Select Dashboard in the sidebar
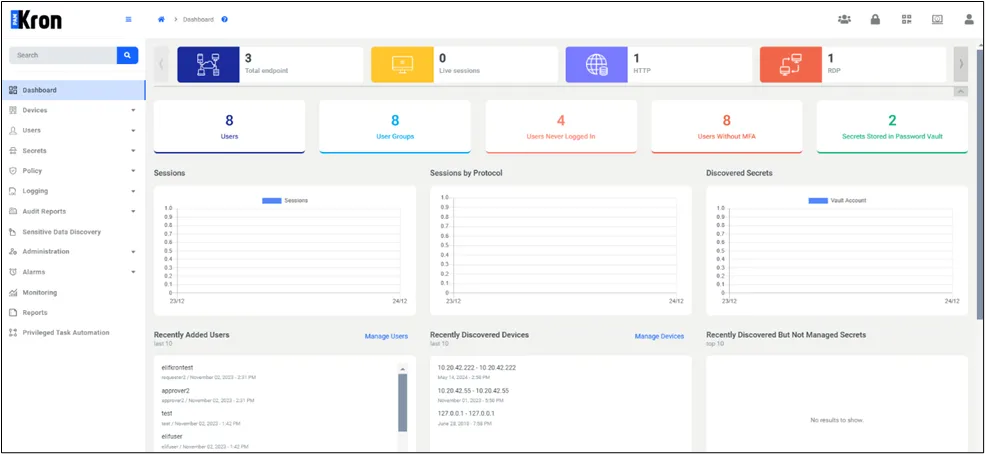The width and height of the screenshot is (985, 454). point(73,90)
